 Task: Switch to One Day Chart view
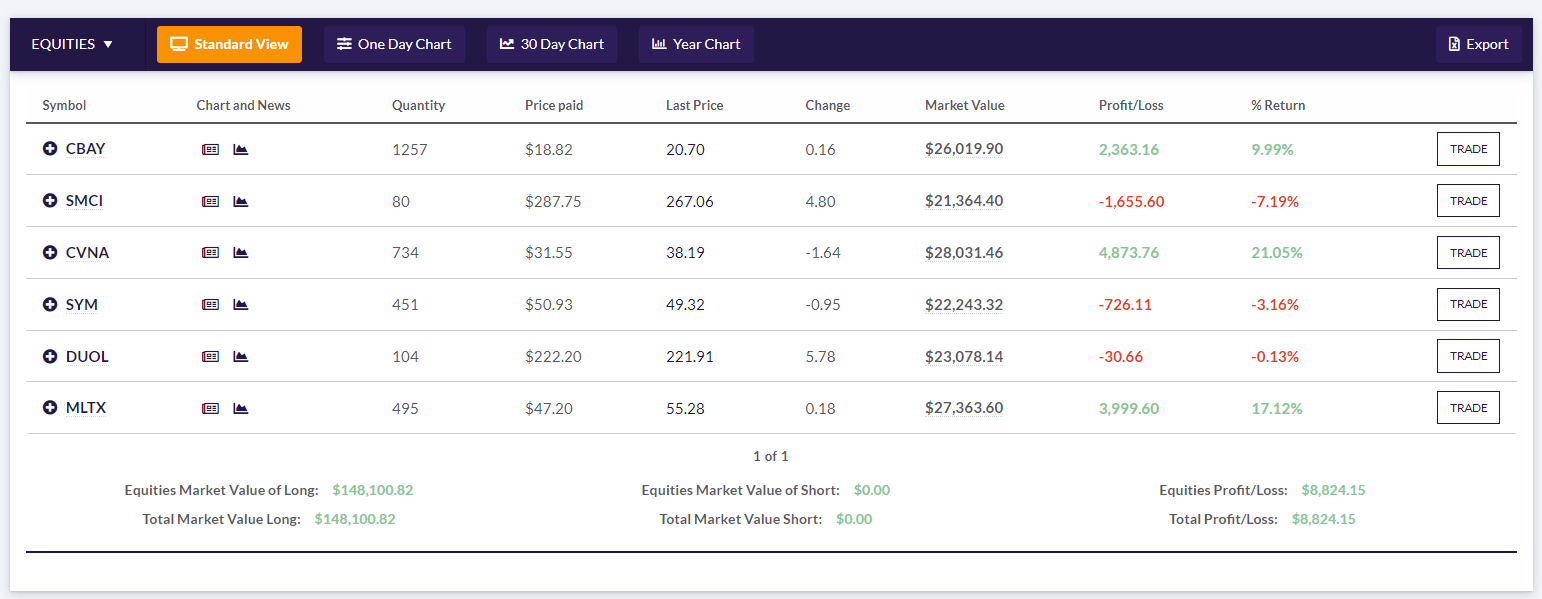pos(394,44)
